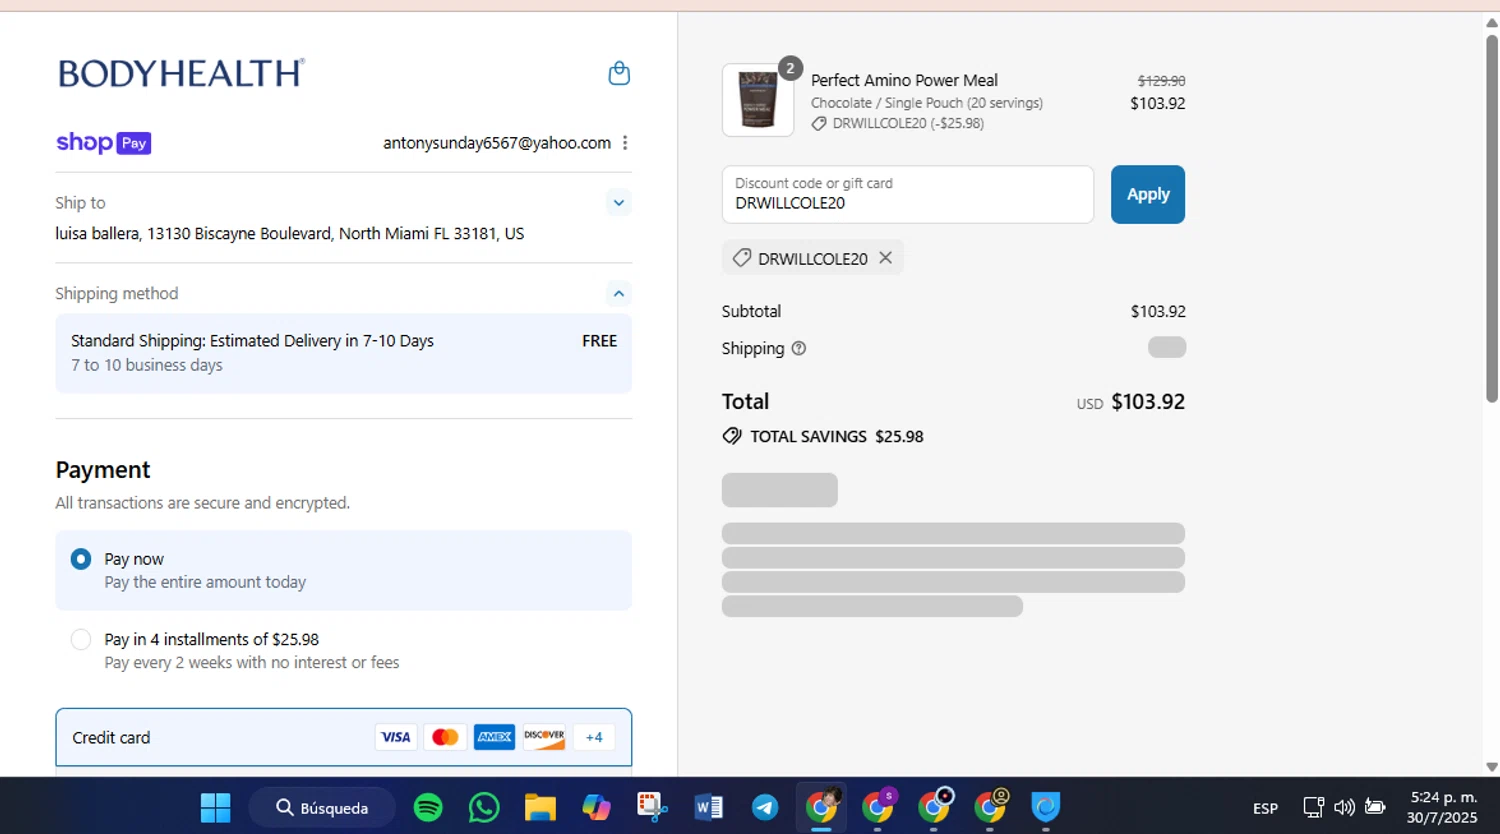Image resolution: width=1500 pixels, height=834 pixels.
Task: Open the blue shield app in taskbar
Action: (x=1046, y=806)
